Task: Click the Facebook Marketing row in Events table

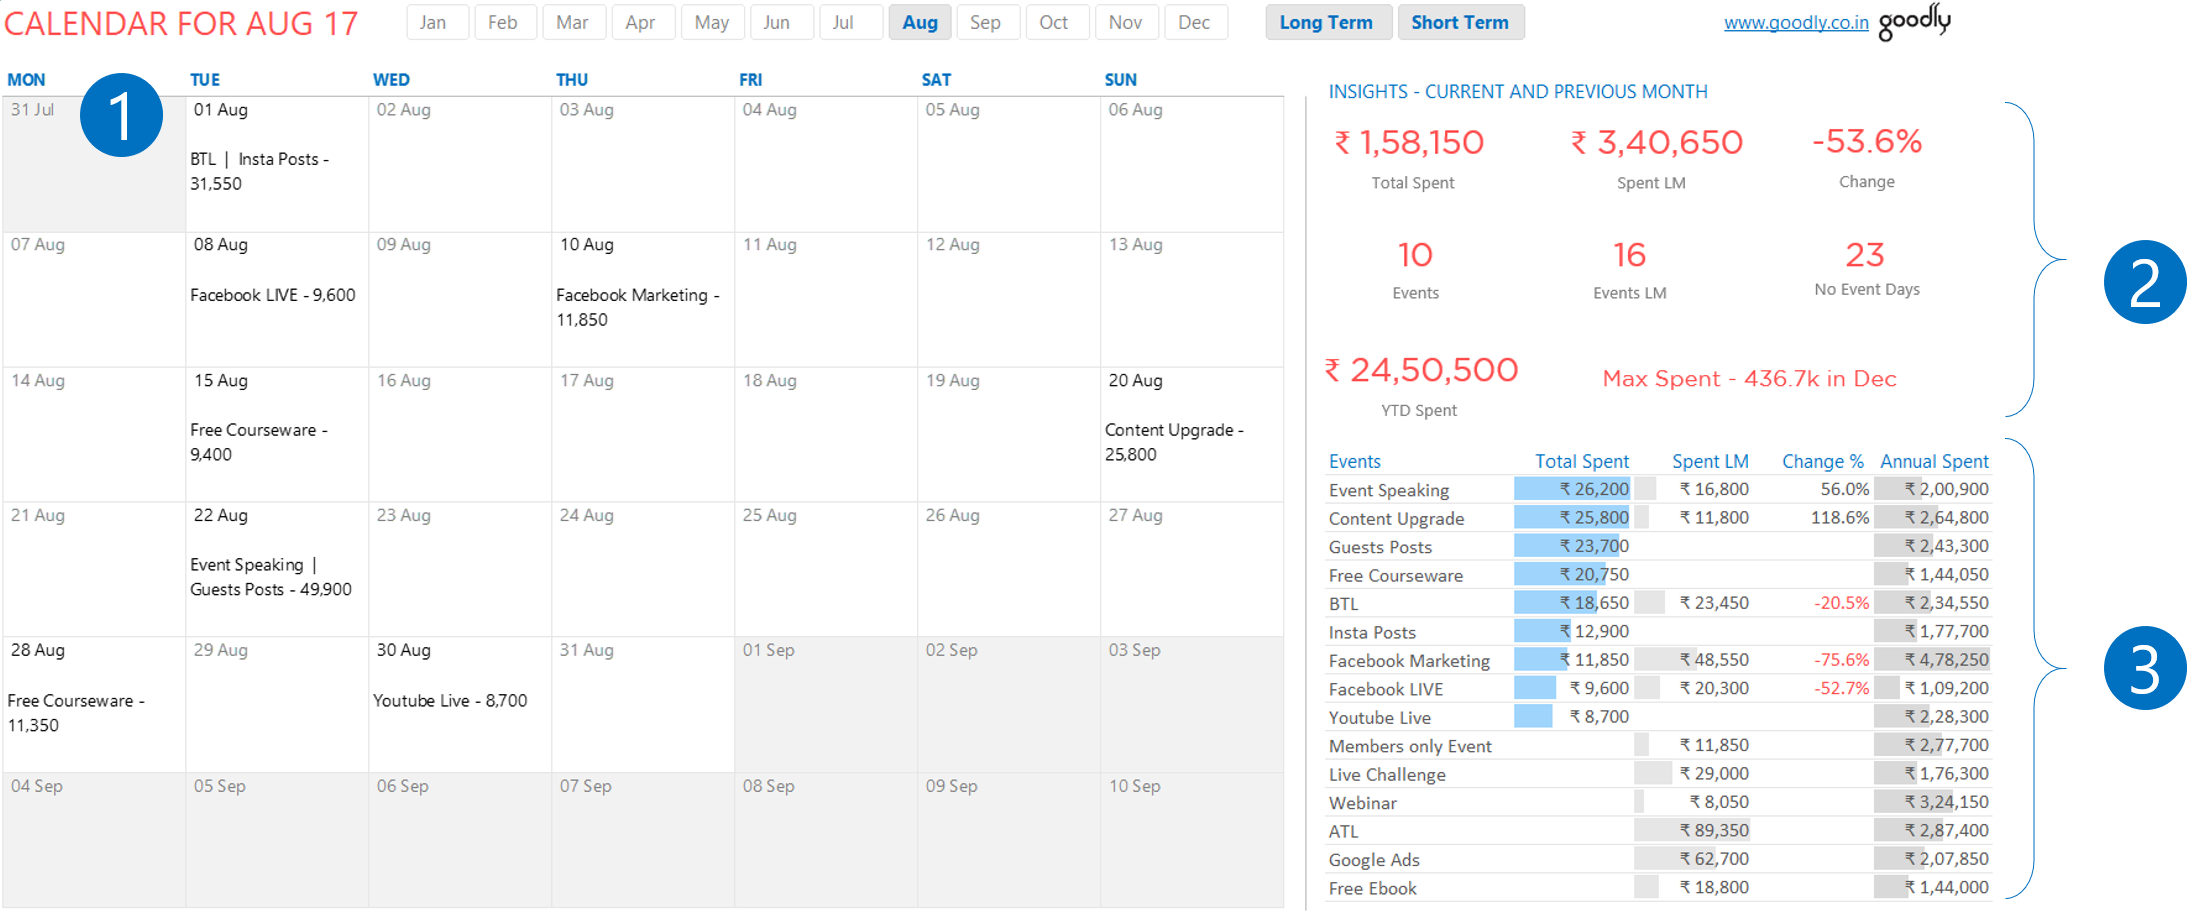Action: coord(1409,660)
